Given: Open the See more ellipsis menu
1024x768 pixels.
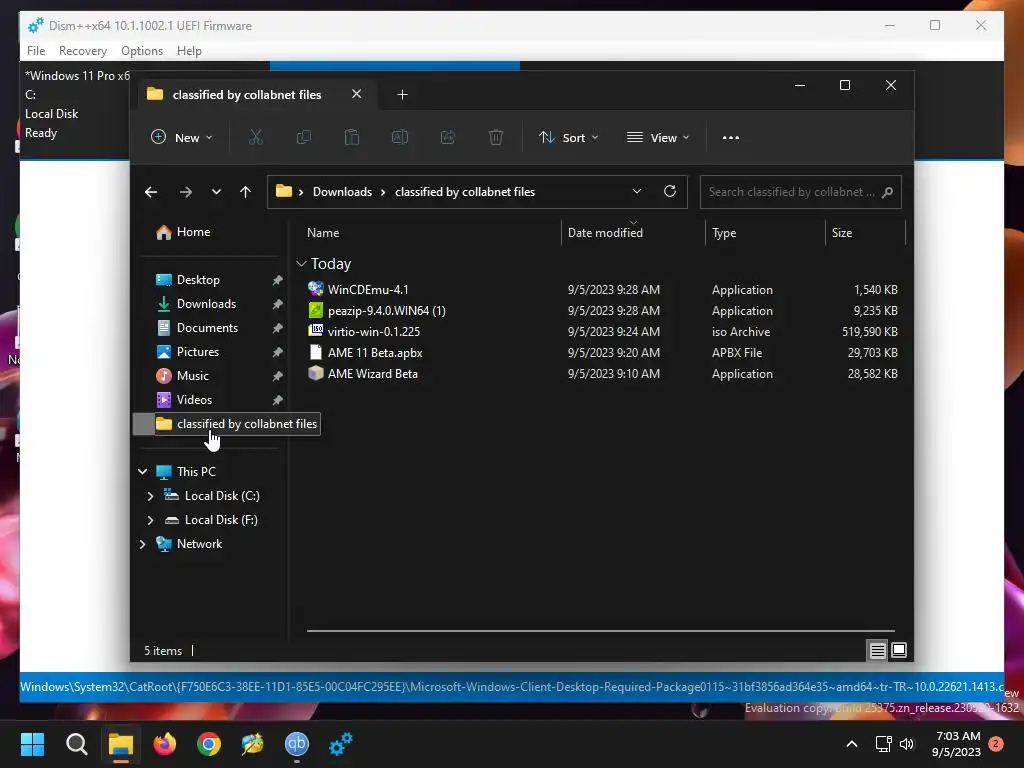Looking at the screenshot, I should tap(731, 138).
